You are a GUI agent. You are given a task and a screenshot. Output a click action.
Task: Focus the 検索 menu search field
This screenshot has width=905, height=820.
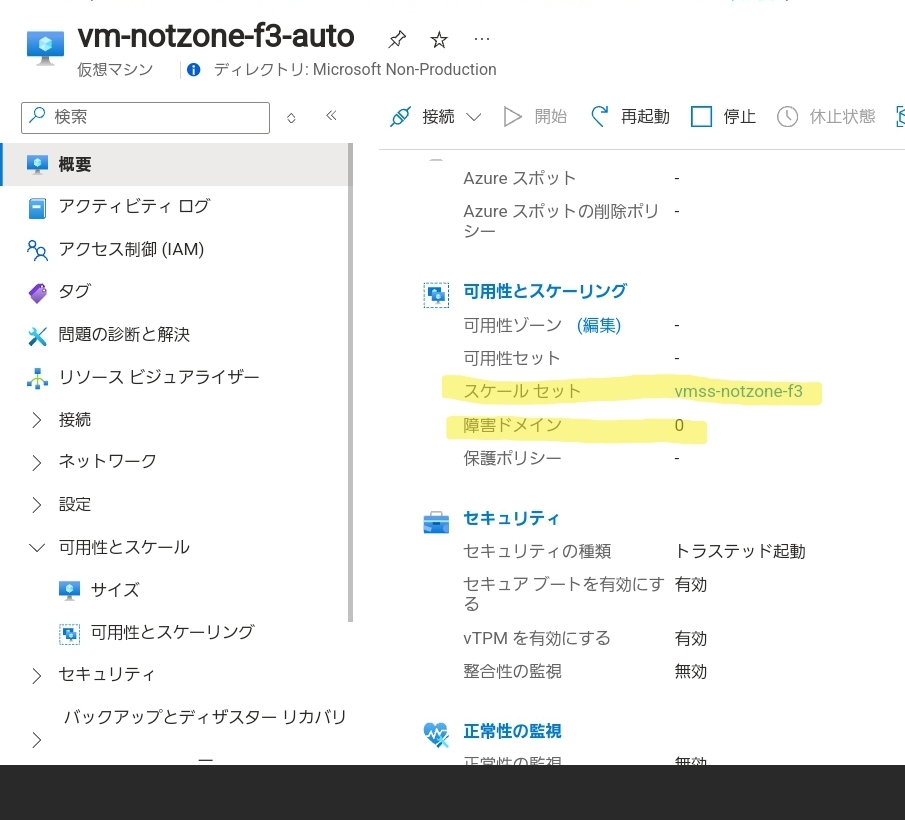pos(145,118)
